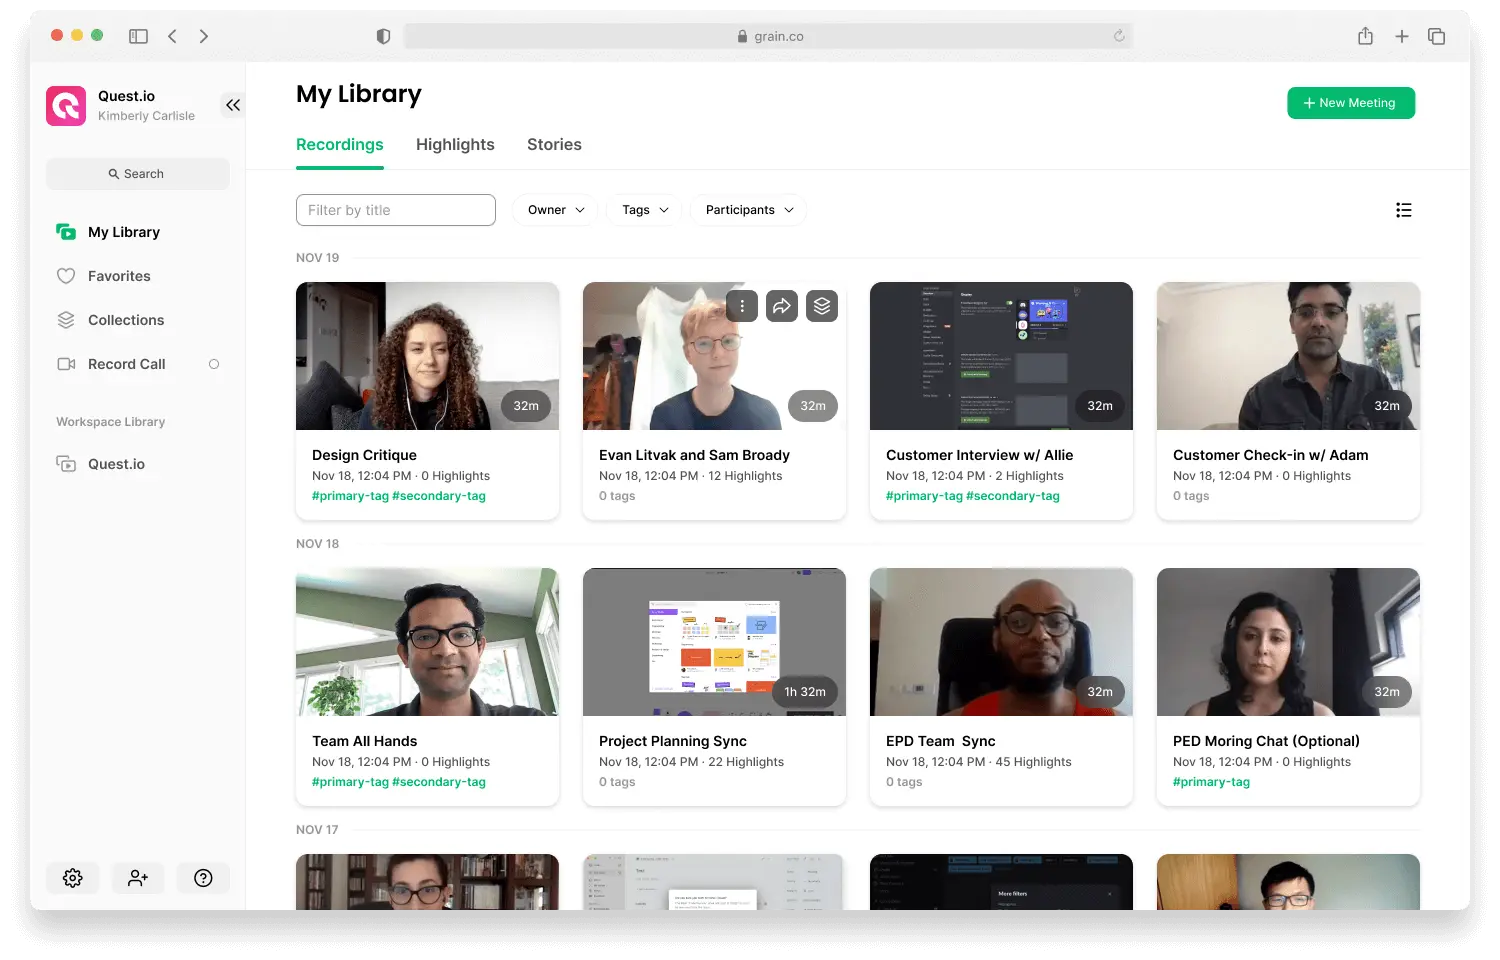Click the Search button in sidebar
Screen dimensions: 1500x960
click(x=138, y=174)
